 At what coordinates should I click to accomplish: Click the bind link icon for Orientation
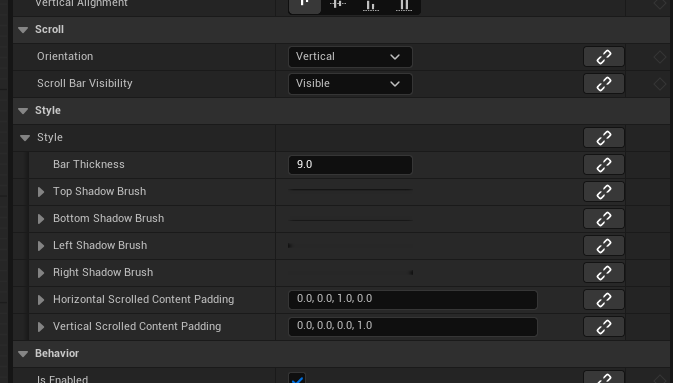[603, 57]
